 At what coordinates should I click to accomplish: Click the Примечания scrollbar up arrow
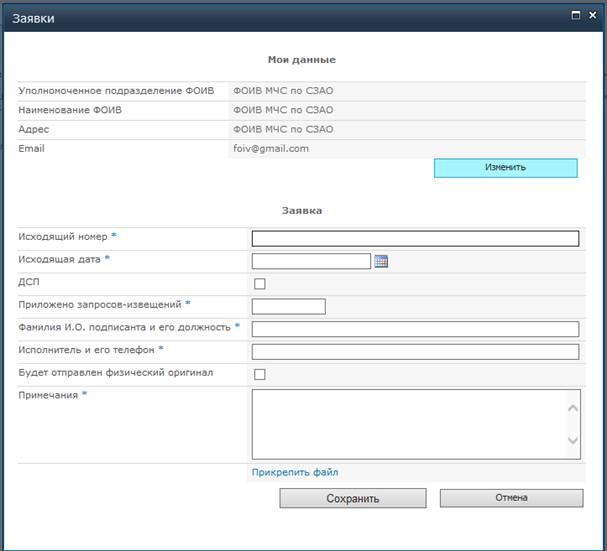pyautogui.click(x=573, y=408)
